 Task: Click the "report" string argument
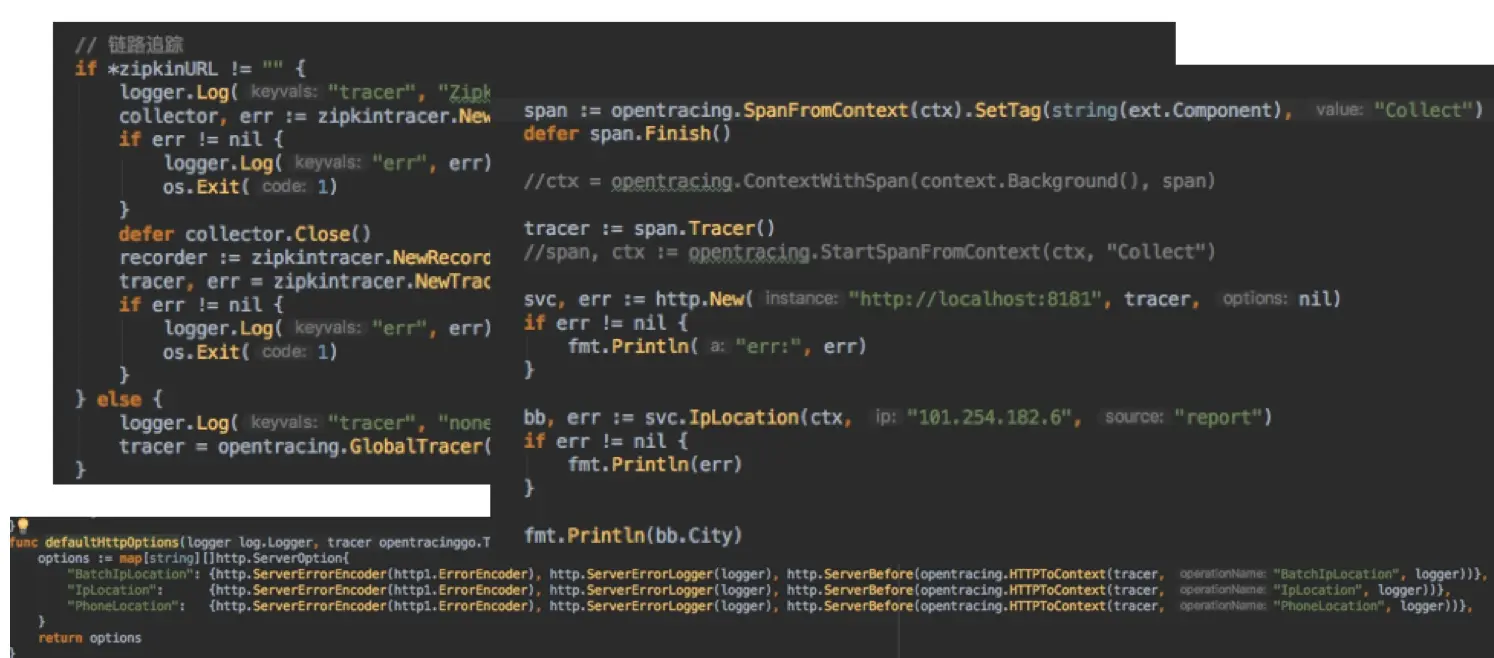point(1217,417)
